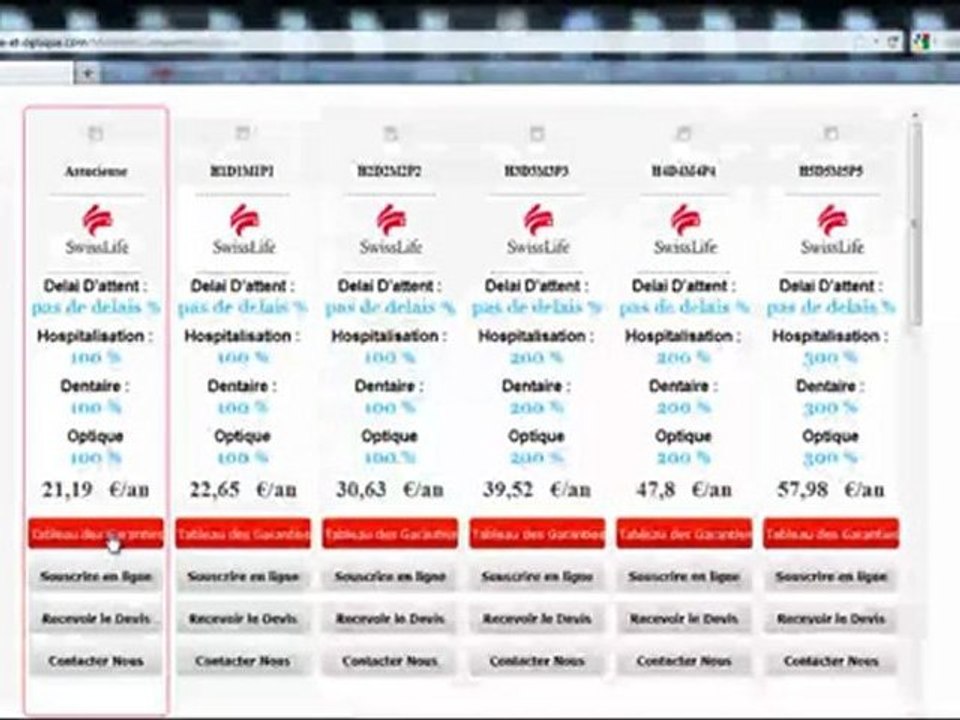960x720 pixels.
Task: Tick the checkbox above the 21,19 €/an offer
Action: pyautogui.click(x=96, y=133)
